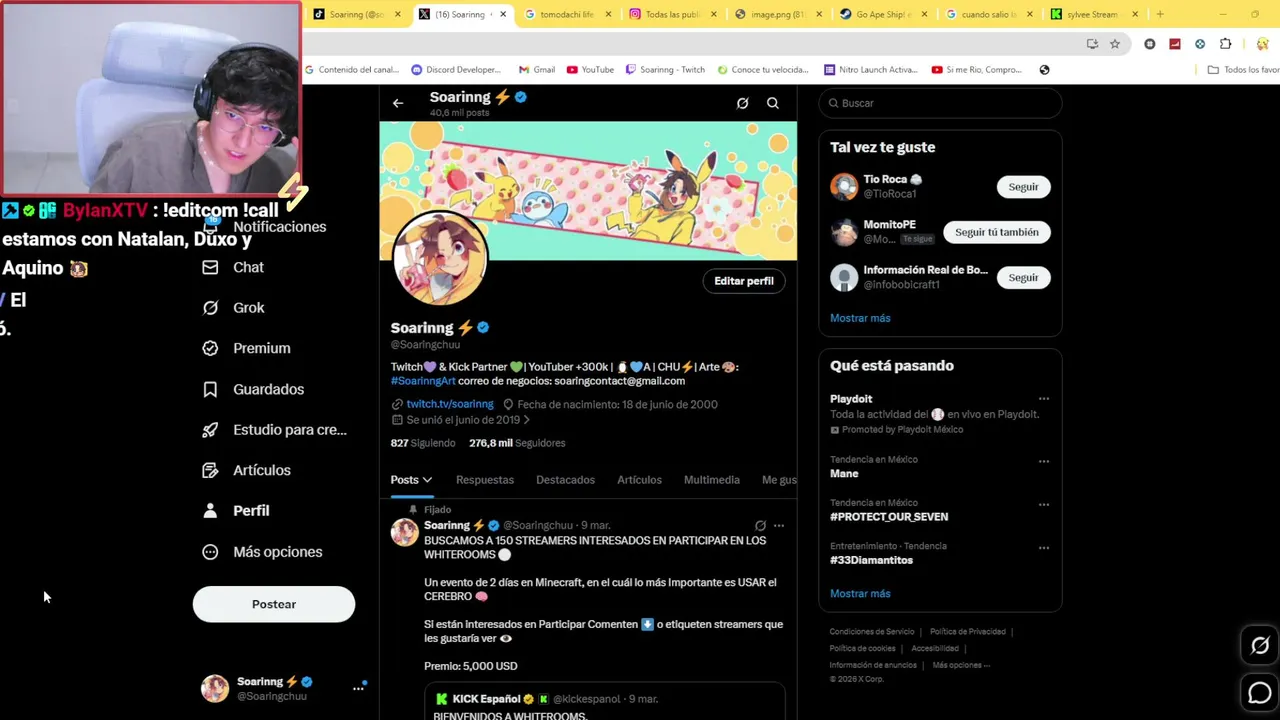Viewport: 1280px width, 720px height.
Task: Switch to the Respuestas tab
Action: pyautogui.click(x=485, y=480)
